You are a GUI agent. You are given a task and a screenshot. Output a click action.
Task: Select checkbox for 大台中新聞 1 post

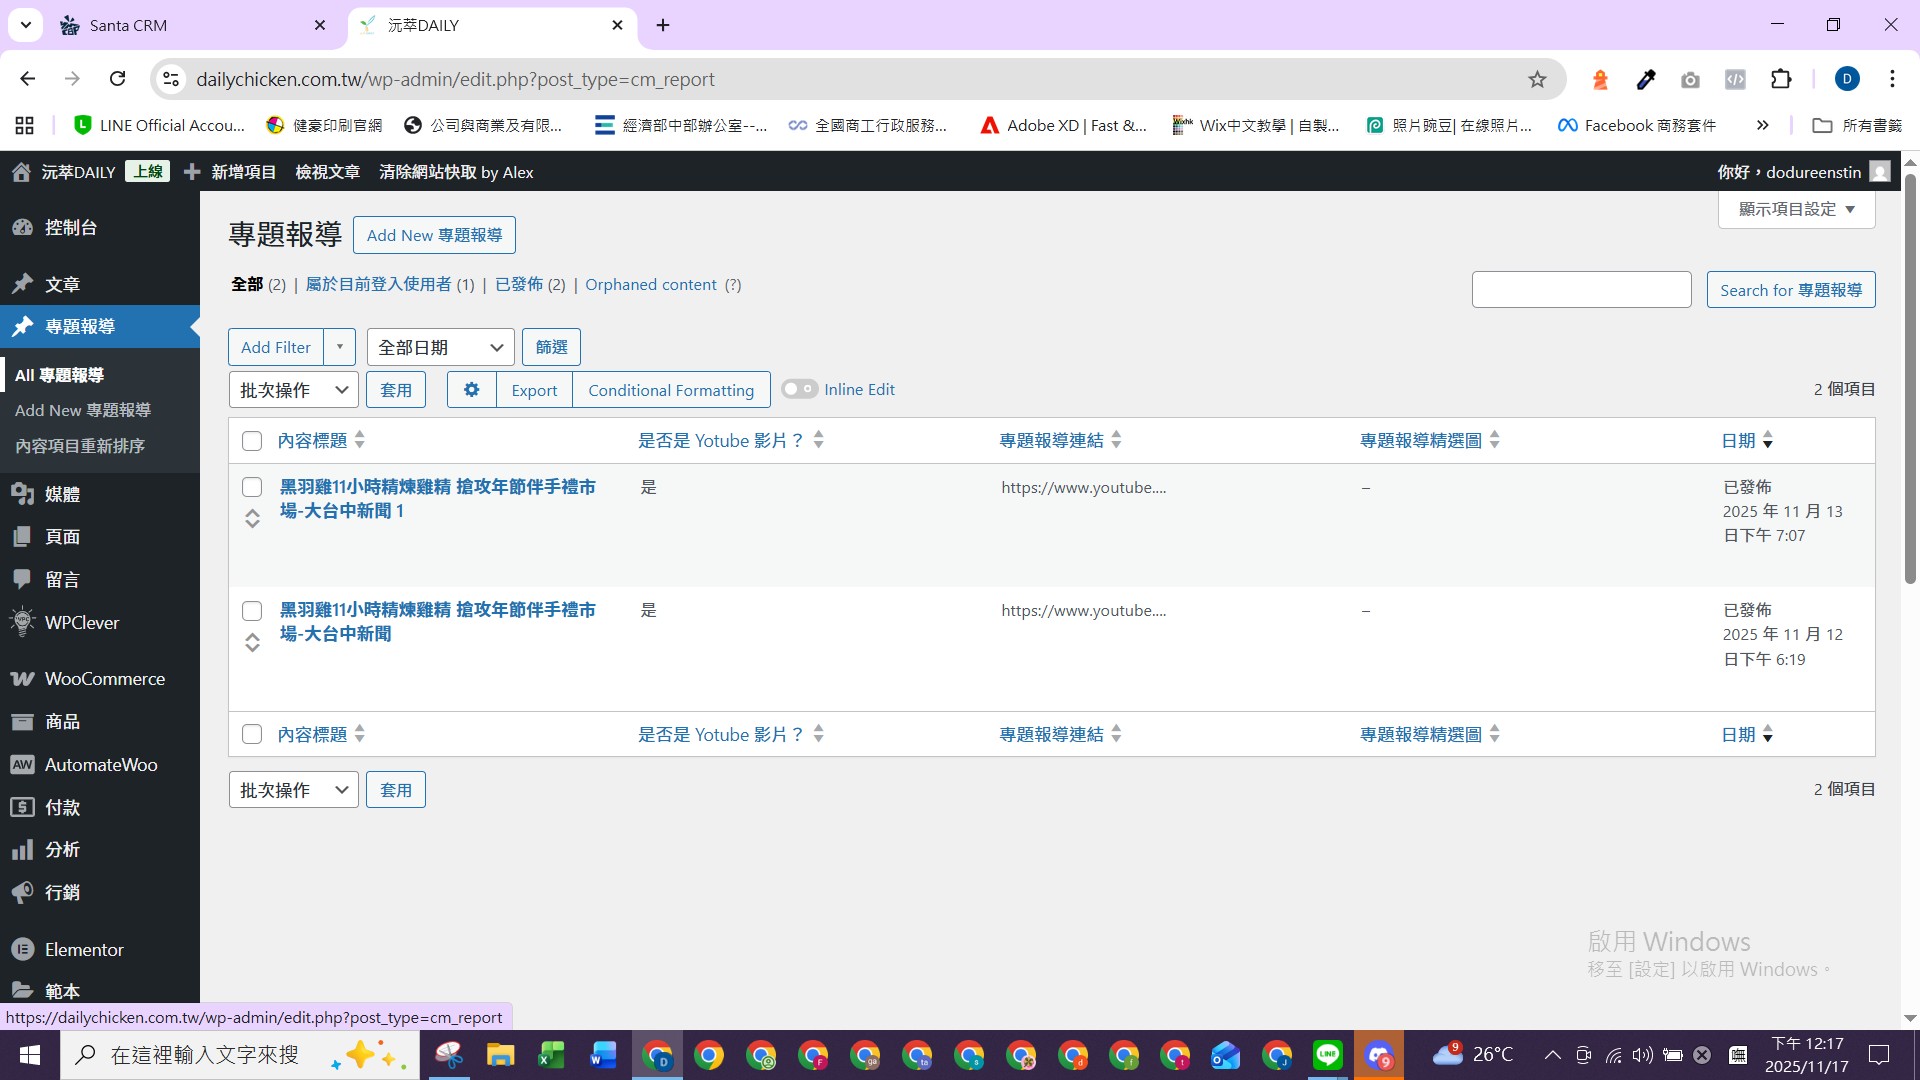click(x=252, y=487)
